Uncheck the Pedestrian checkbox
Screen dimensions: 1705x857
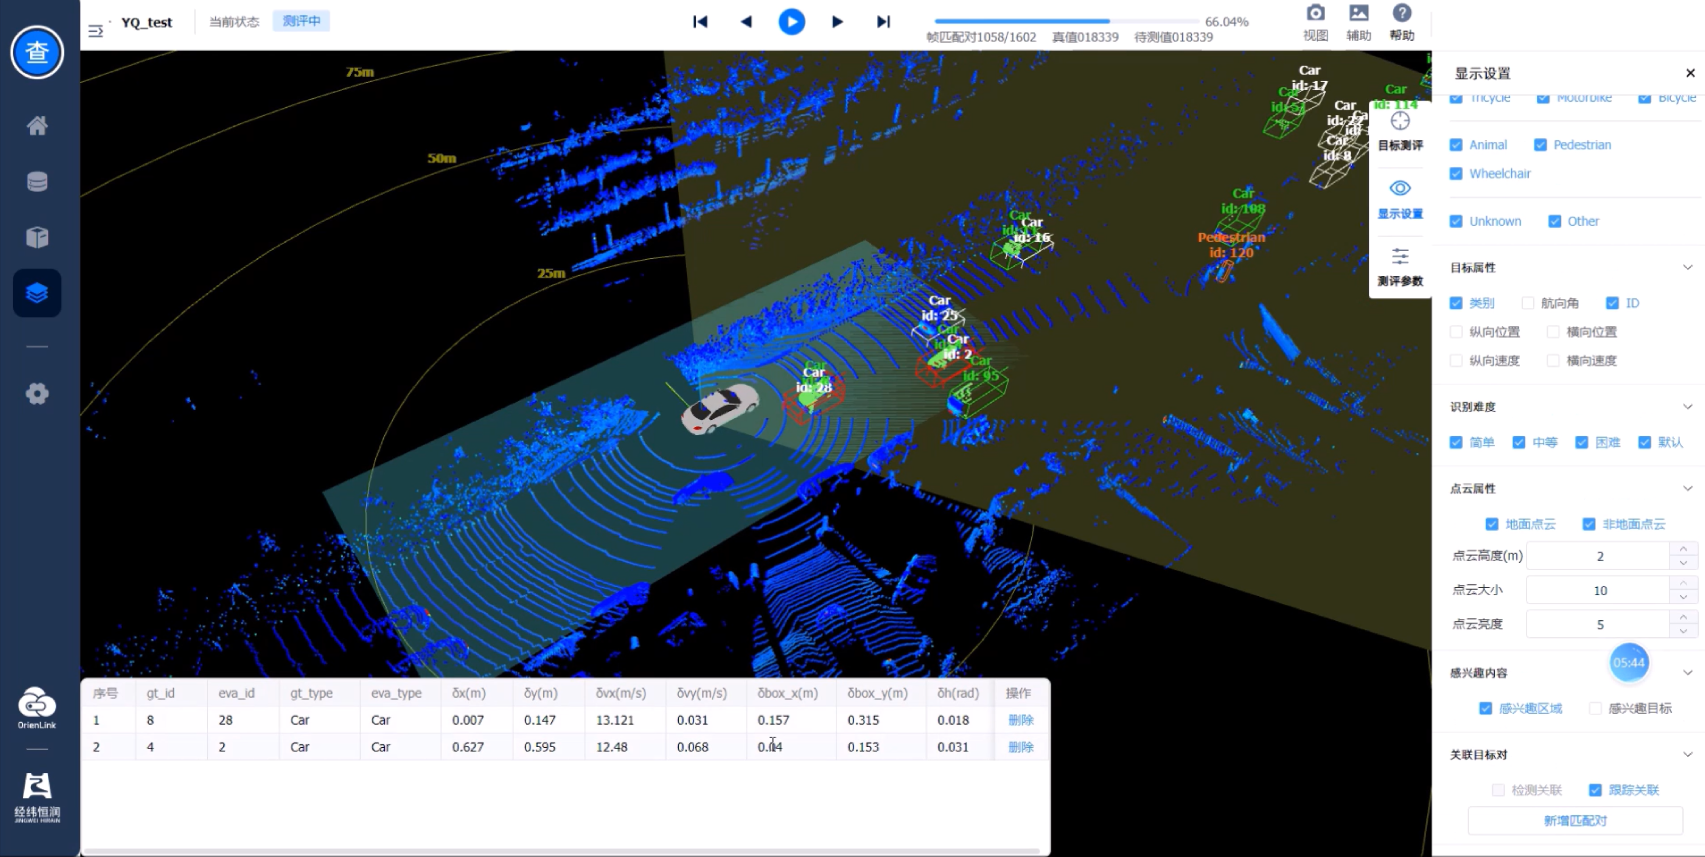[1540, 145]
